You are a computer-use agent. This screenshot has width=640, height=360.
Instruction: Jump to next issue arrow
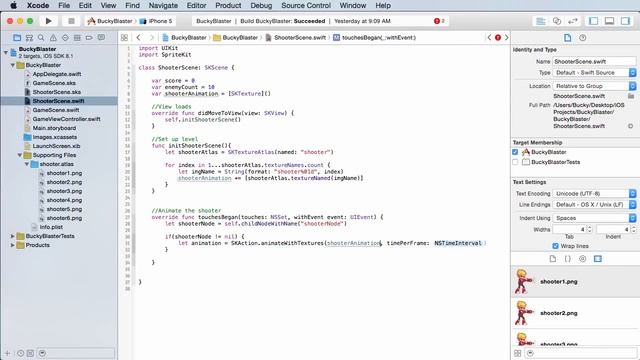507,38
